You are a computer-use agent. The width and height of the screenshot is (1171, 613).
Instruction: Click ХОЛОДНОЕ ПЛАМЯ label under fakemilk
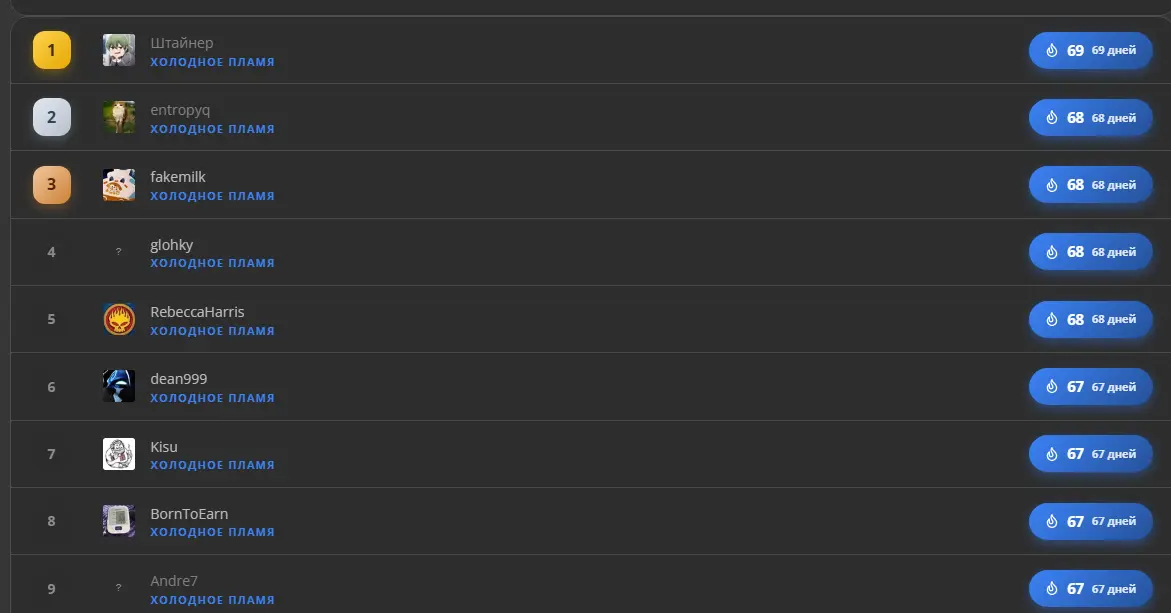(x=212, y=196)
